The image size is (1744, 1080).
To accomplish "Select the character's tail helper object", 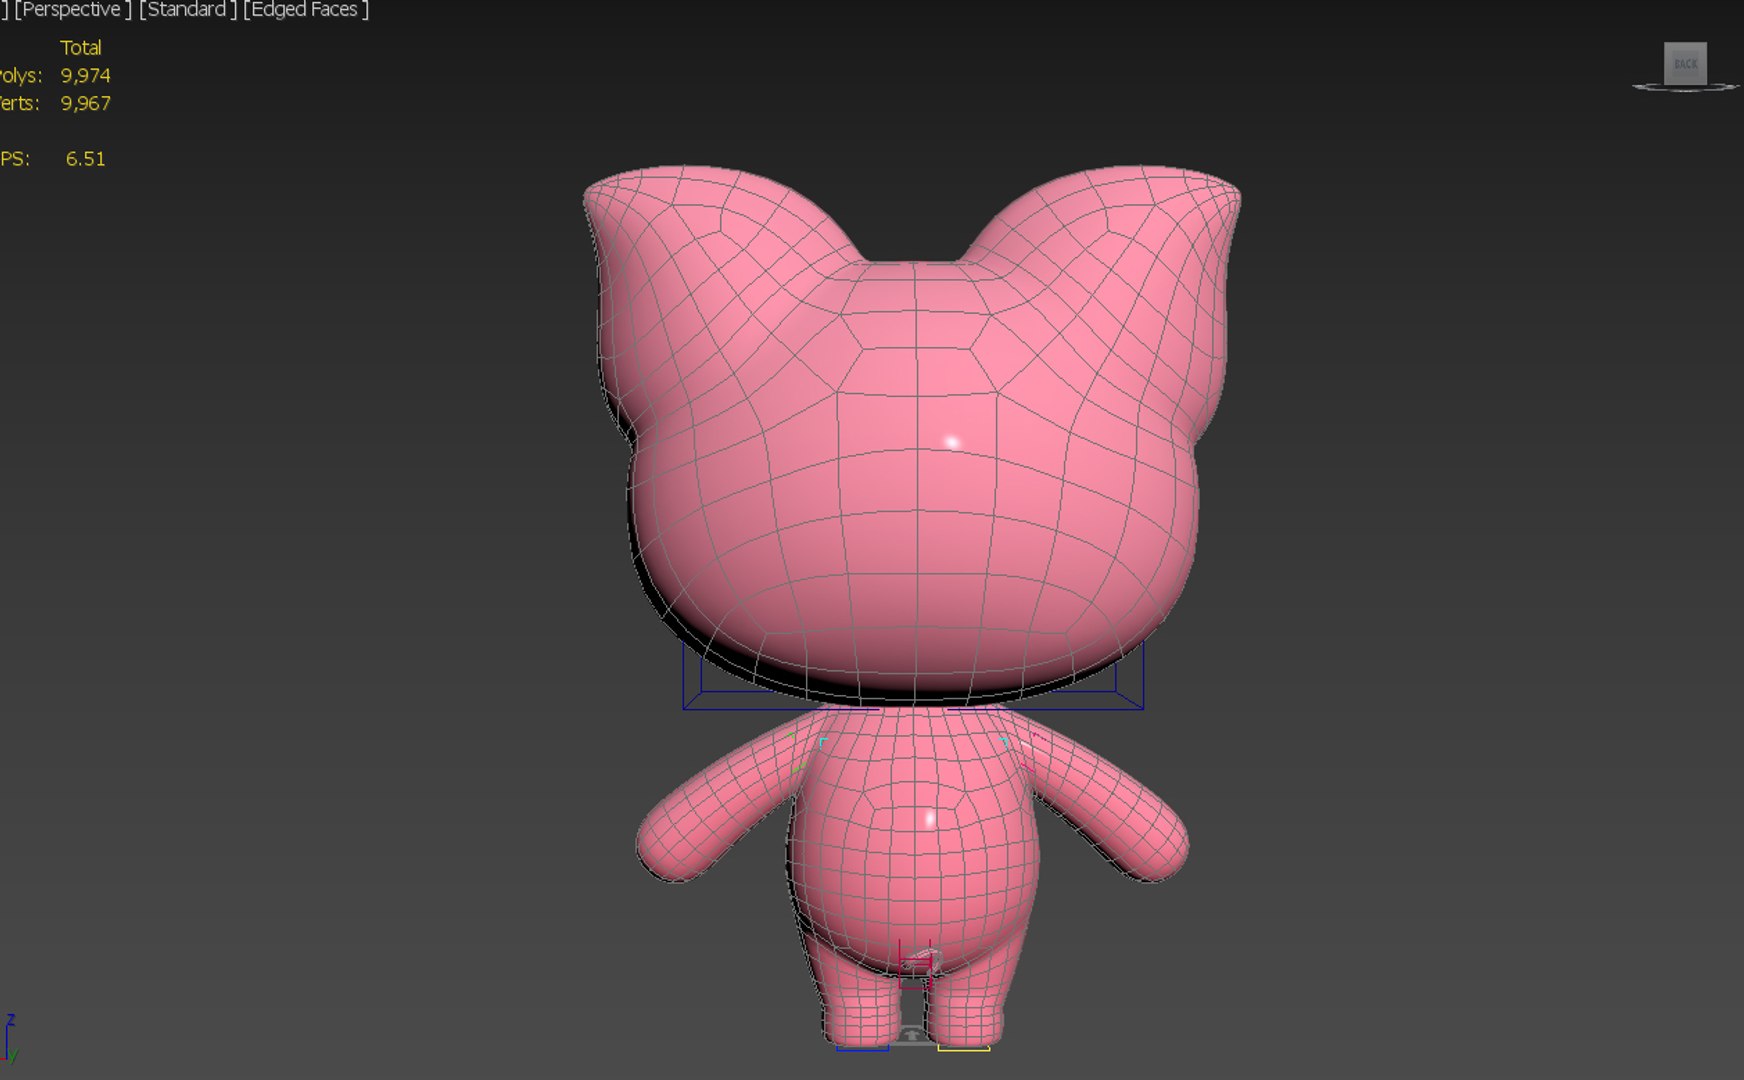I will tap(916, 966).
